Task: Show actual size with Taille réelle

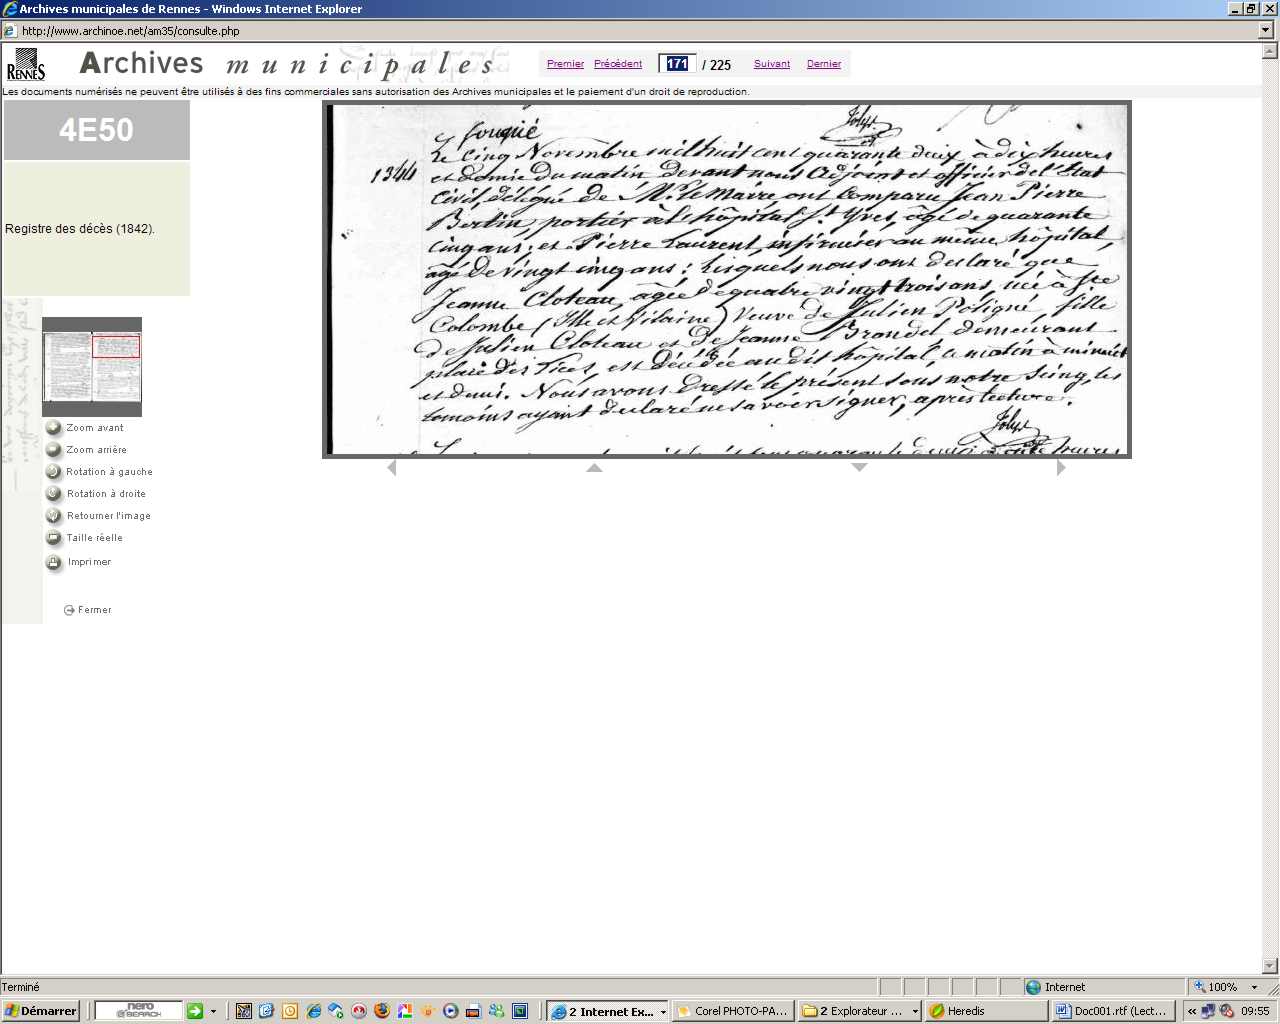Action: tap(54, 538)
